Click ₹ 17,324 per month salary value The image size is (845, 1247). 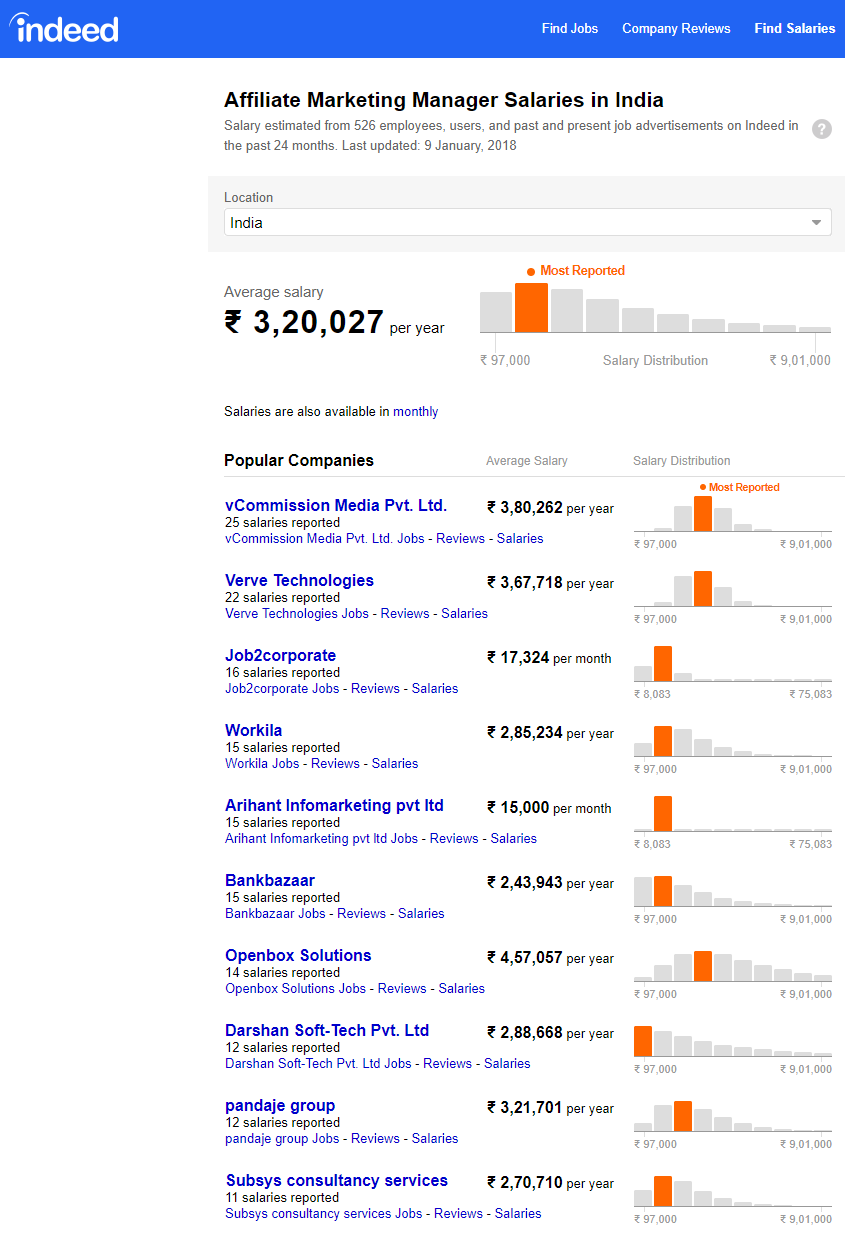pyautogui.click(x=518, y=657)
